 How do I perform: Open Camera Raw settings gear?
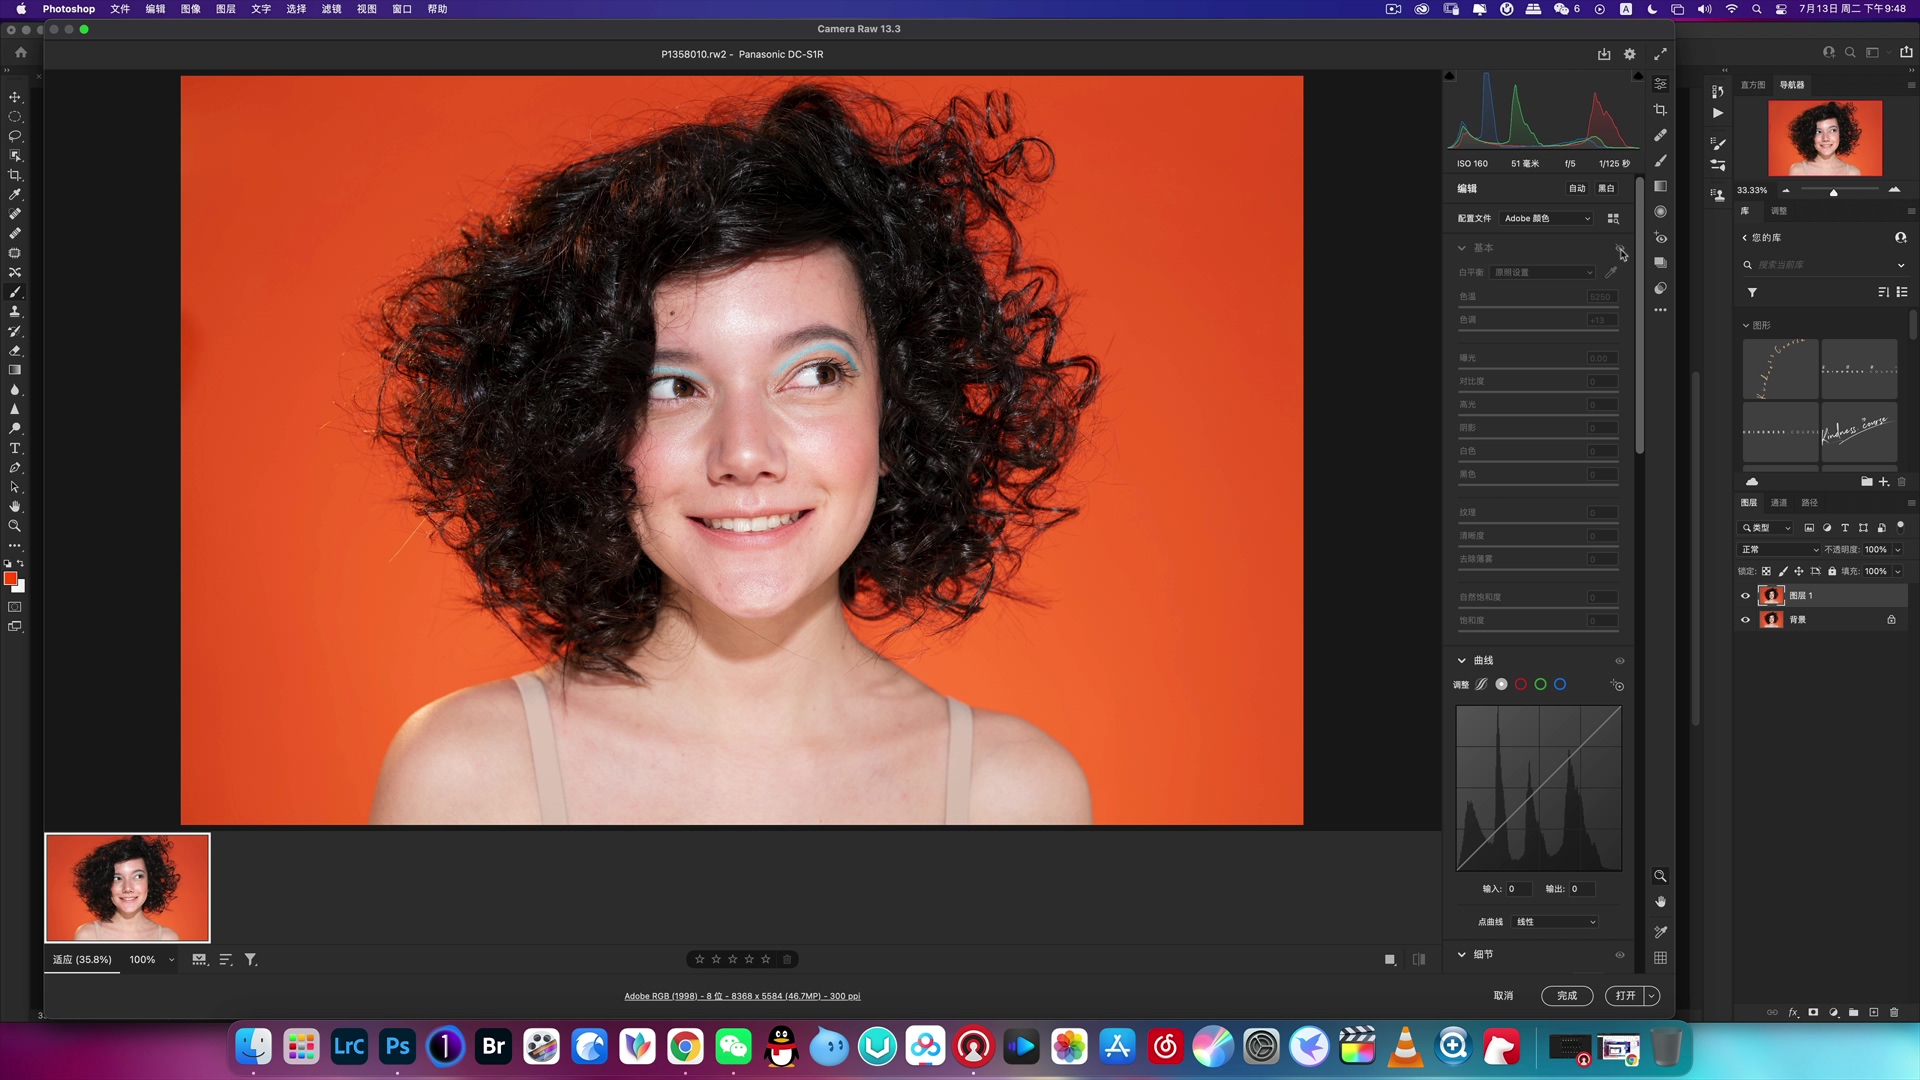[x=1630, y=54]
